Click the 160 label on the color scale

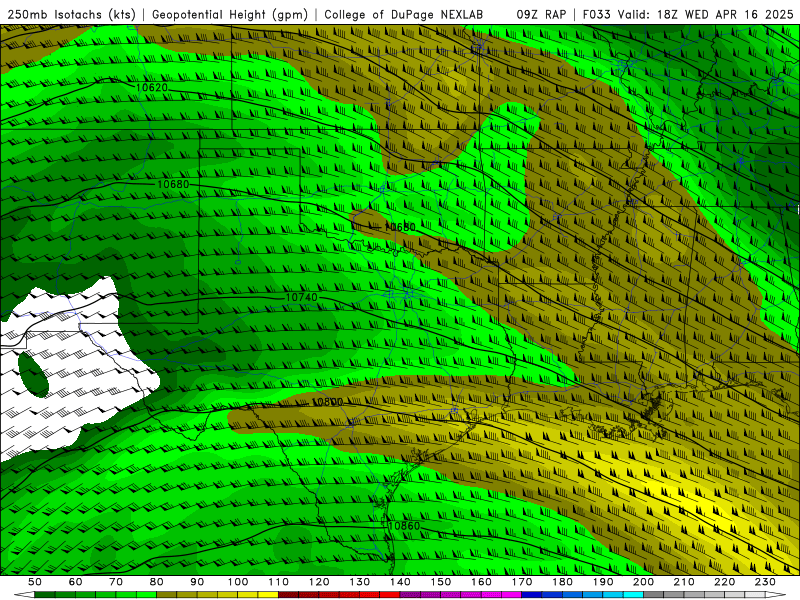pyautogui.click(x=481, y=582)
